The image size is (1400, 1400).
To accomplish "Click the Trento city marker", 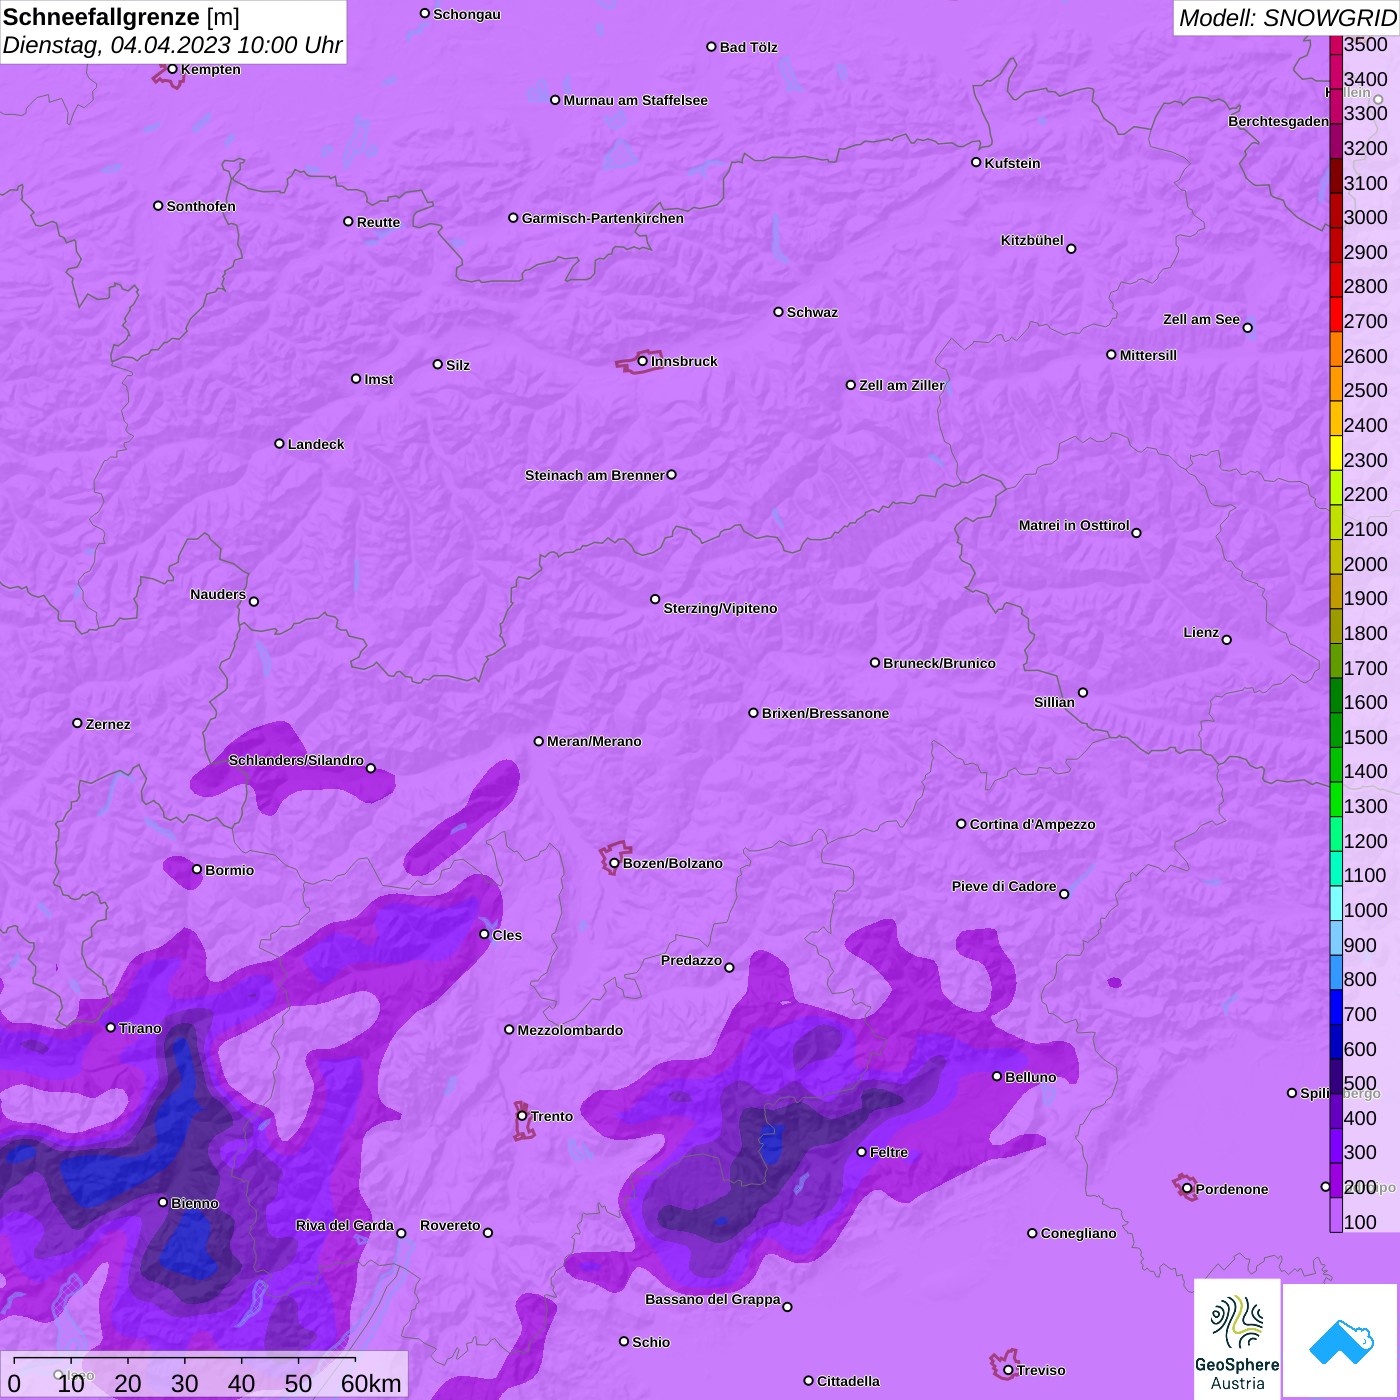I will (522, 1116).
